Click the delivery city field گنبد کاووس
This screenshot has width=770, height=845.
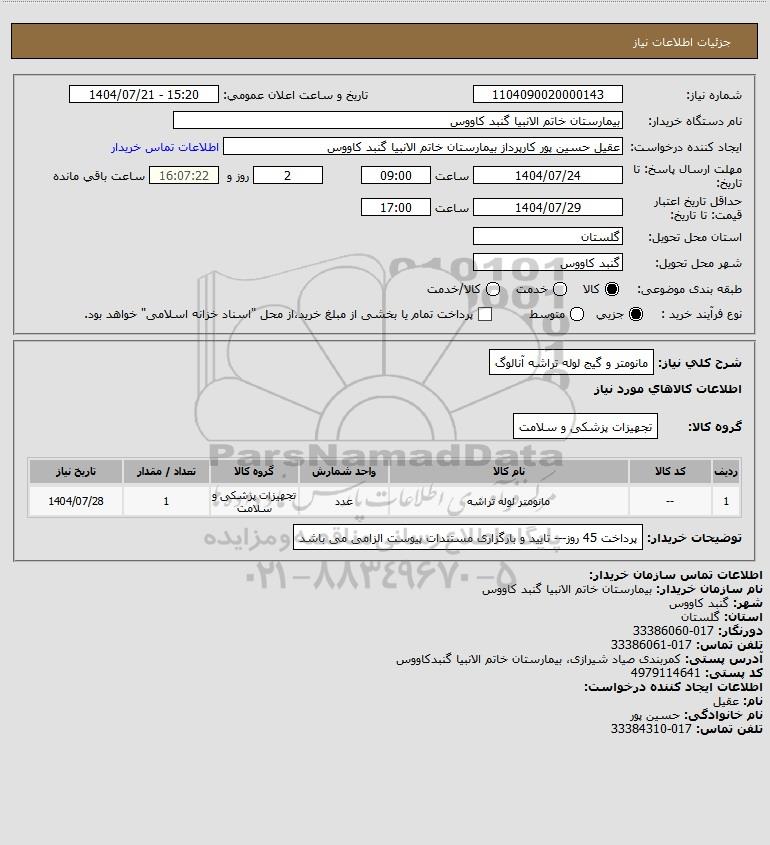pos(547,262)
